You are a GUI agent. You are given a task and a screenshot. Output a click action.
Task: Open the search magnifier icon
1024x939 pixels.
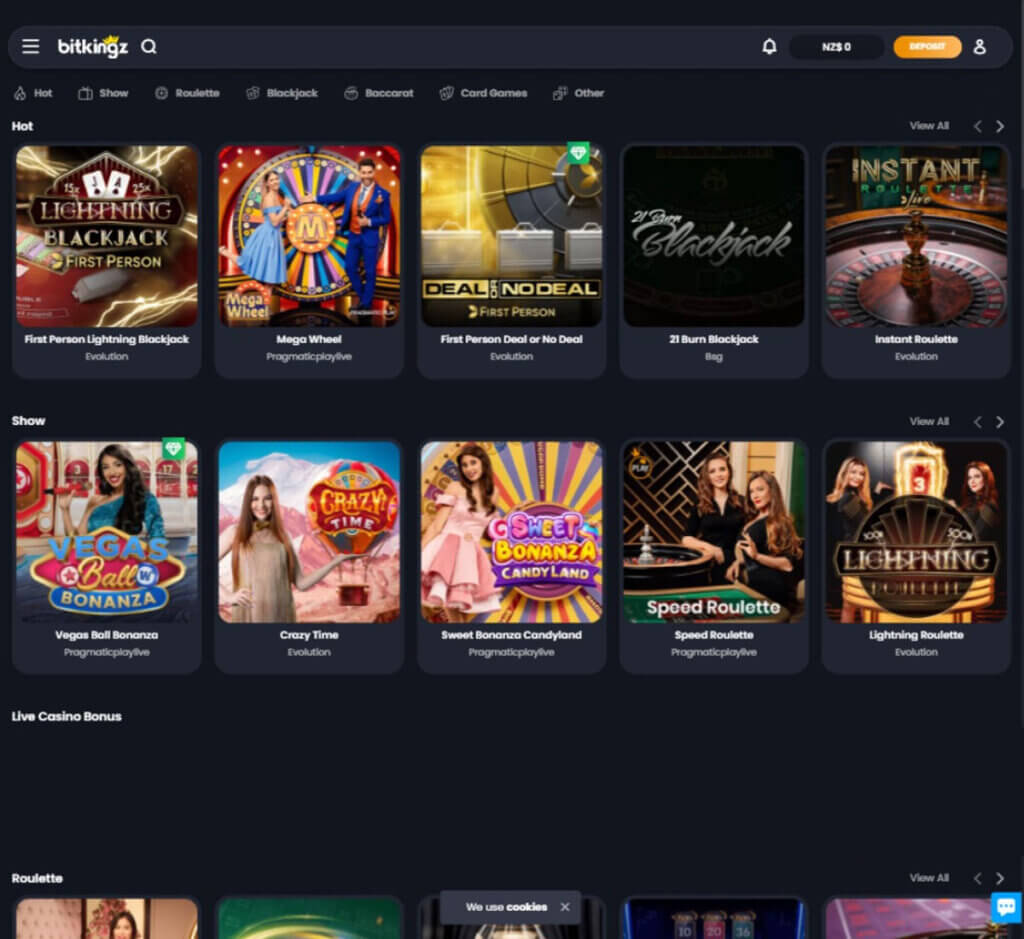click(x=149, y=46)
